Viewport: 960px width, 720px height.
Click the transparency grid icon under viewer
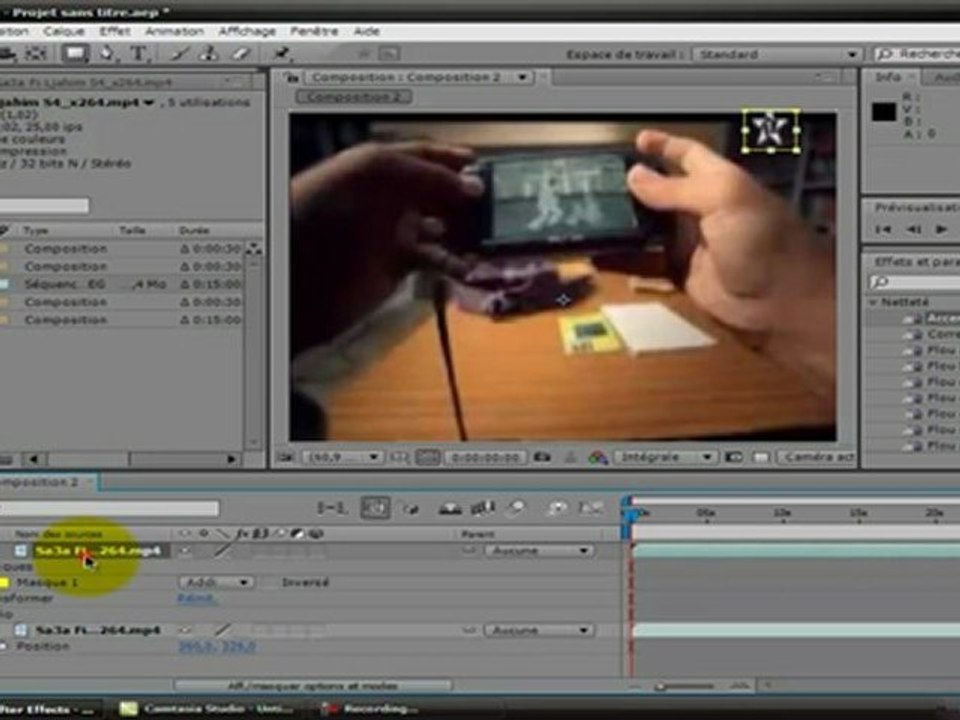761,457
